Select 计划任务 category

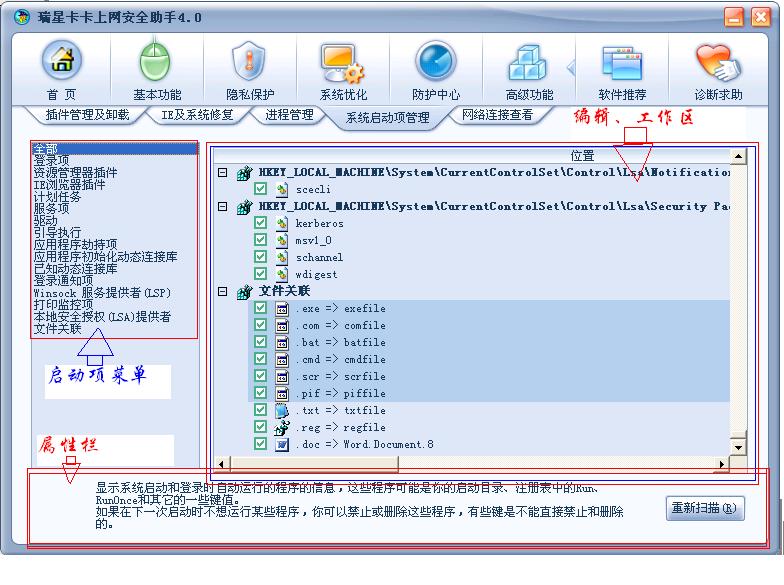pos(57,196)
